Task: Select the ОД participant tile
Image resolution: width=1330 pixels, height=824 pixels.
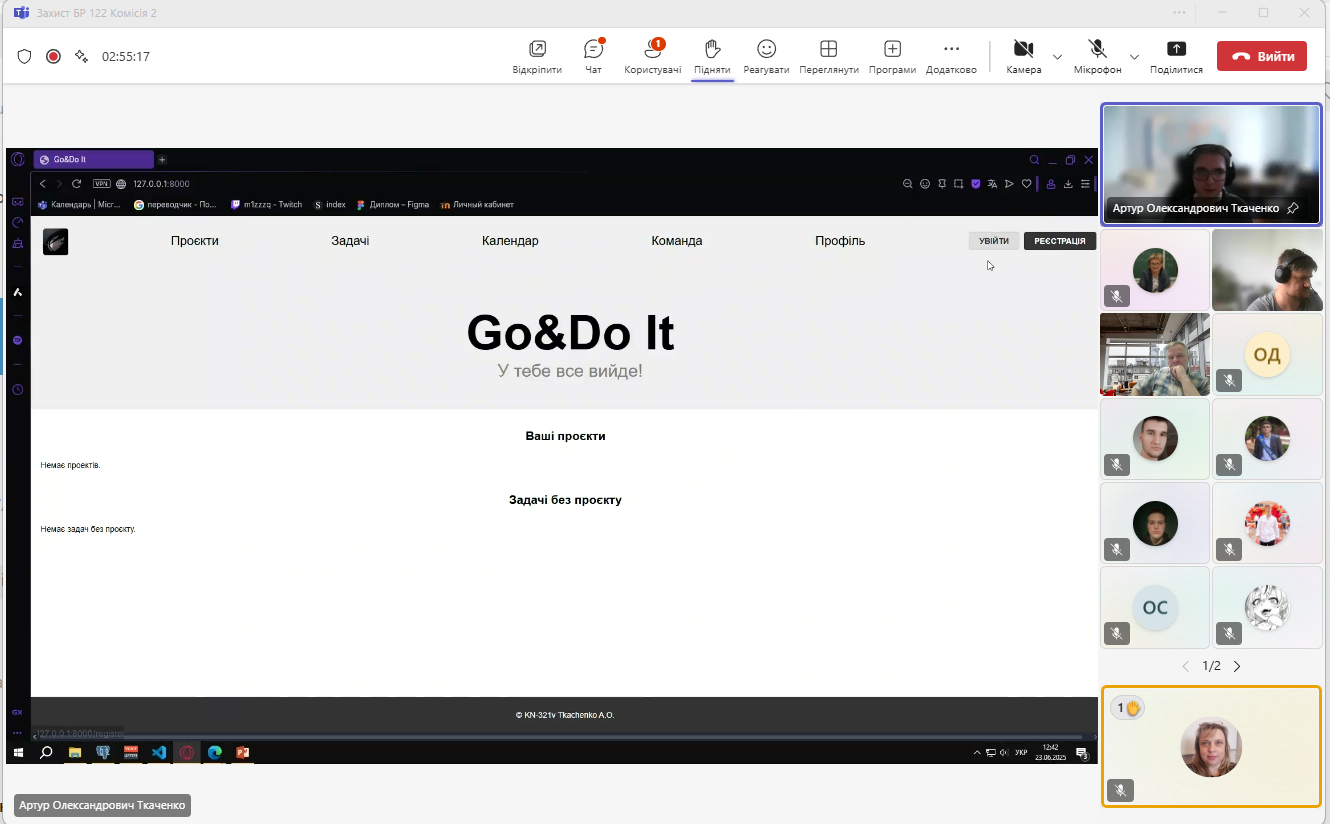Action: [x=1267, y=355]
